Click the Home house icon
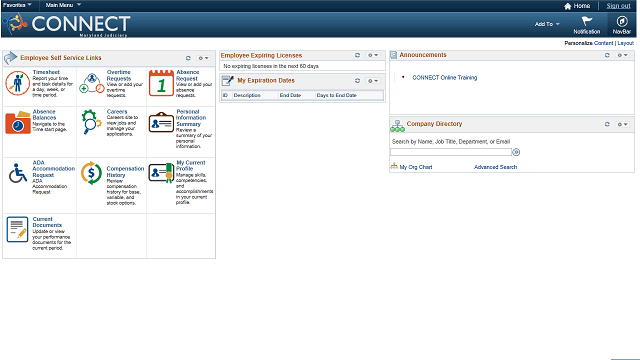Viewport: 640px width, 360px height. 567,6
